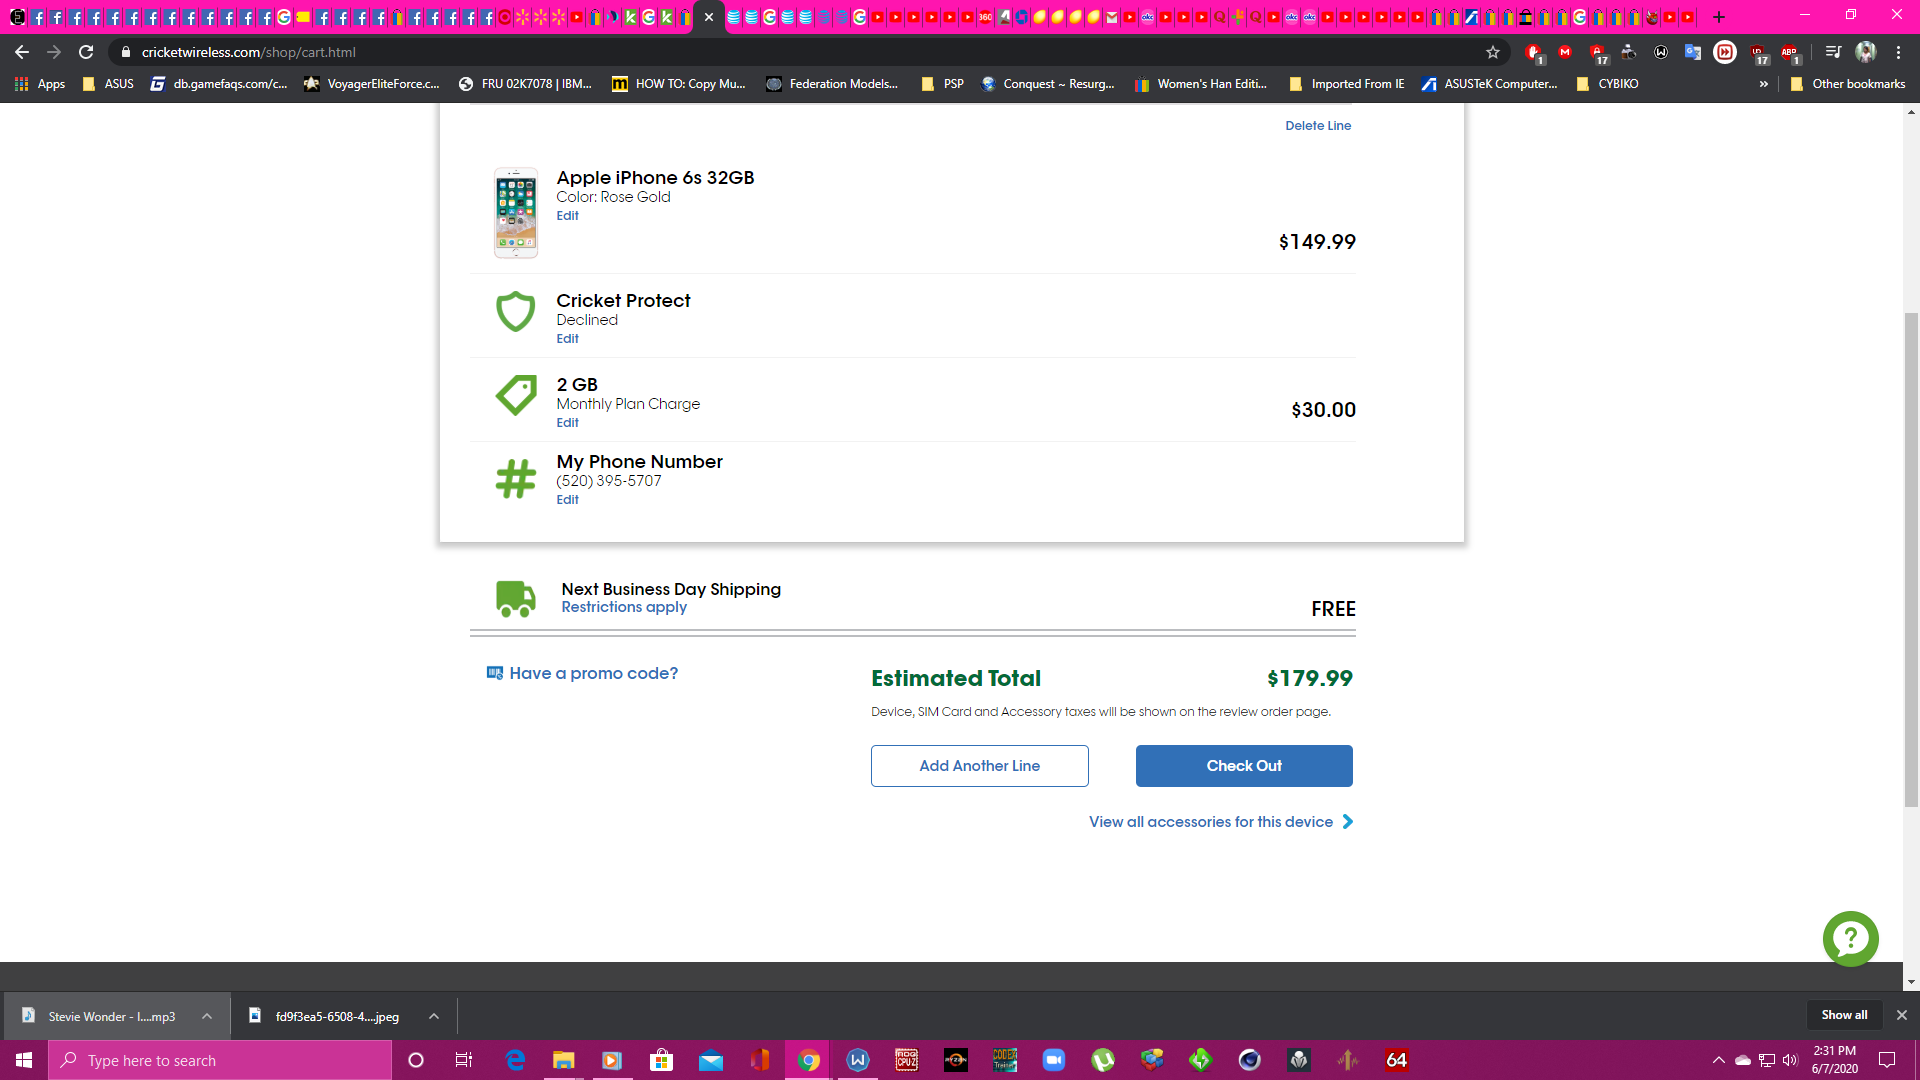Click the Google Translate extension icon

pos(1693,52)
